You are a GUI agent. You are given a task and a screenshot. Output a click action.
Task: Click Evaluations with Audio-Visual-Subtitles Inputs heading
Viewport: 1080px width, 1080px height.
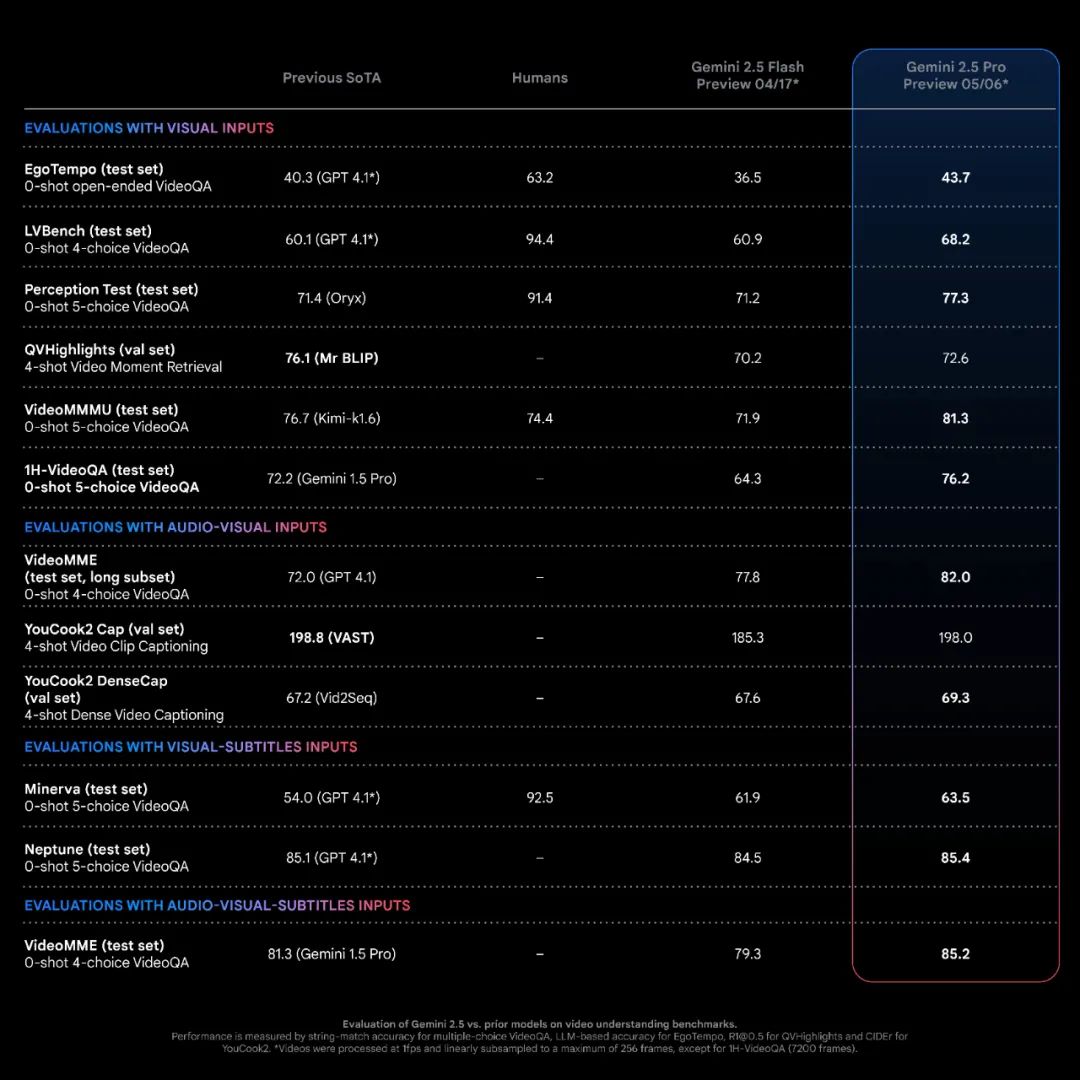click(x=217, y=905)
